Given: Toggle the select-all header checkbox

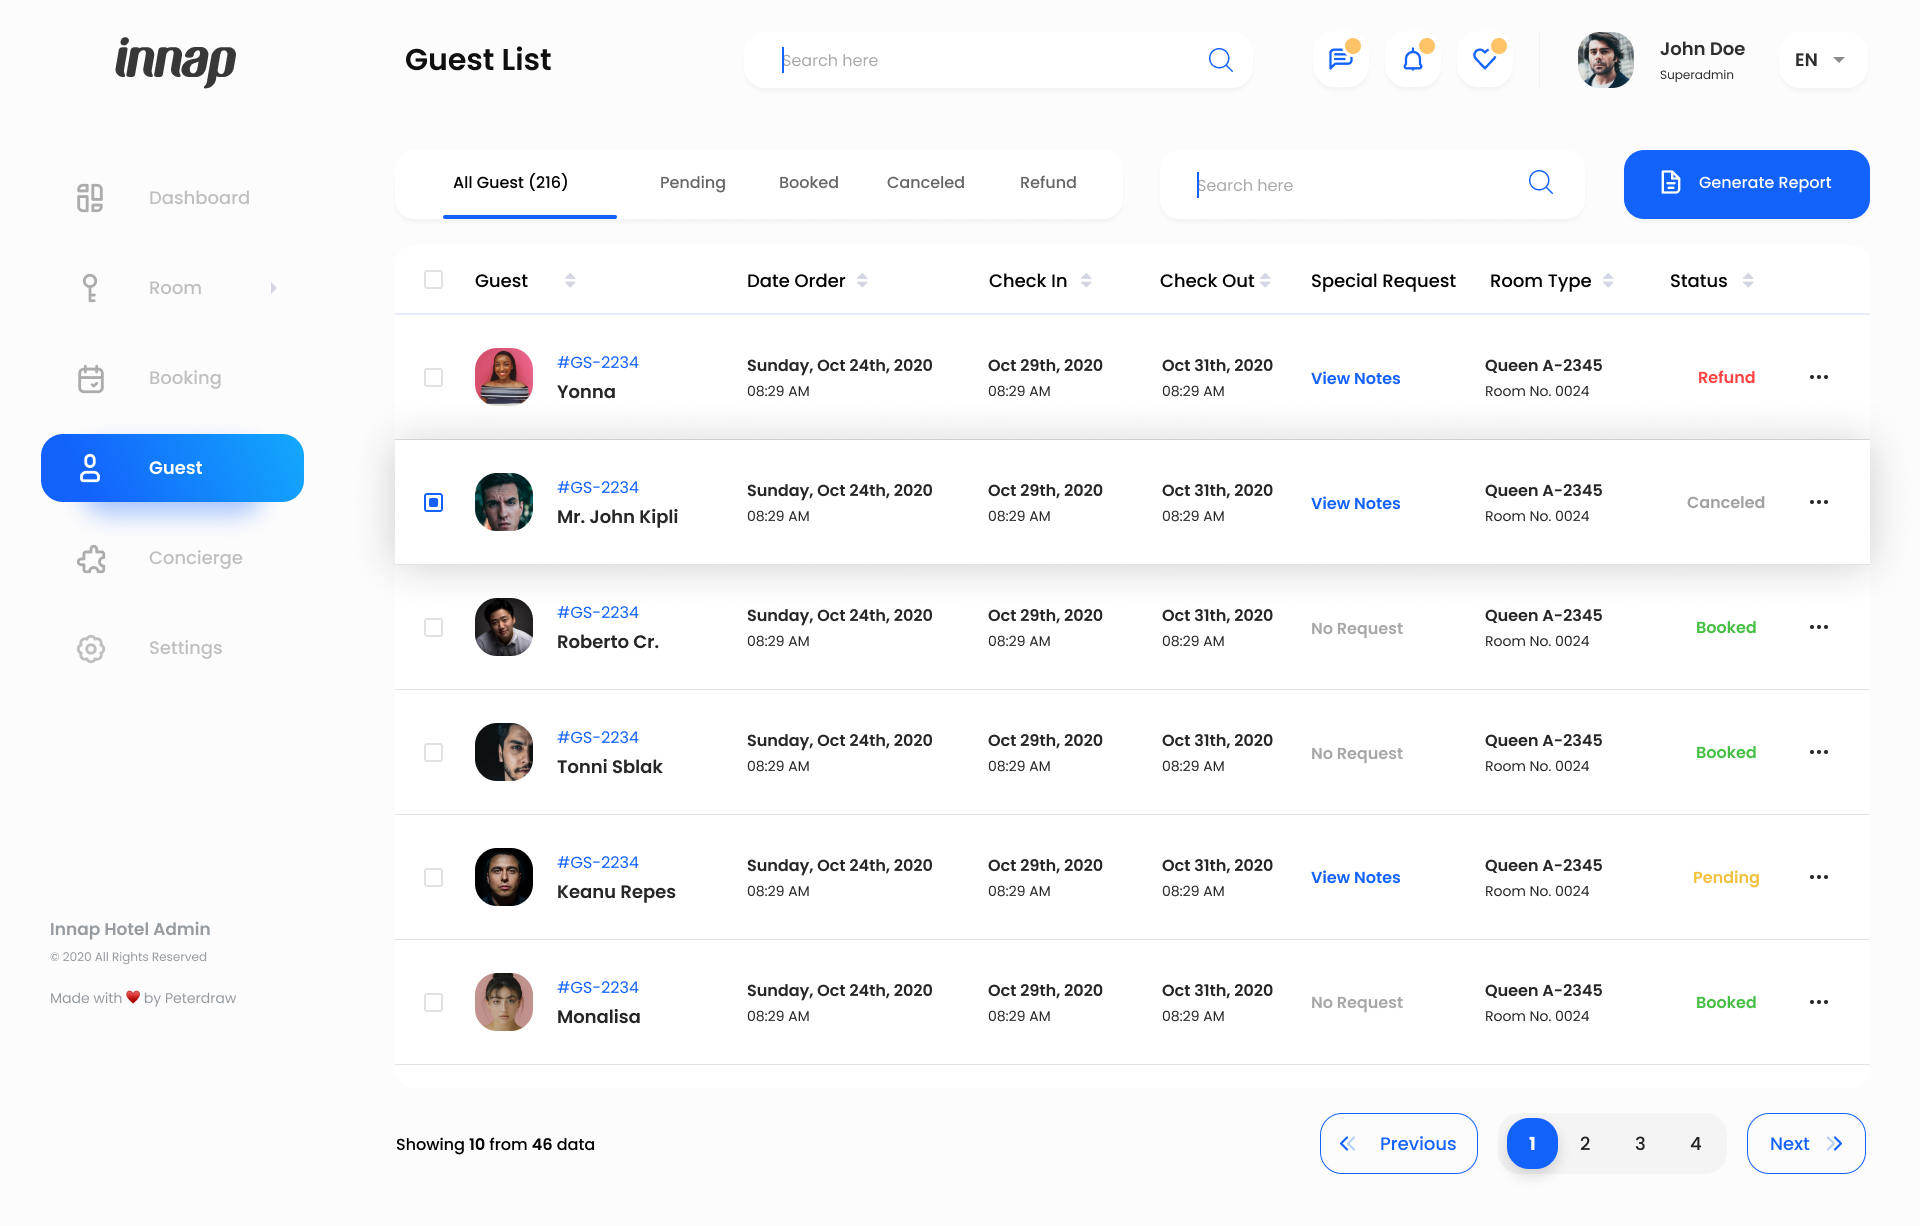Looking at the screenshot, I should [433, 280].
